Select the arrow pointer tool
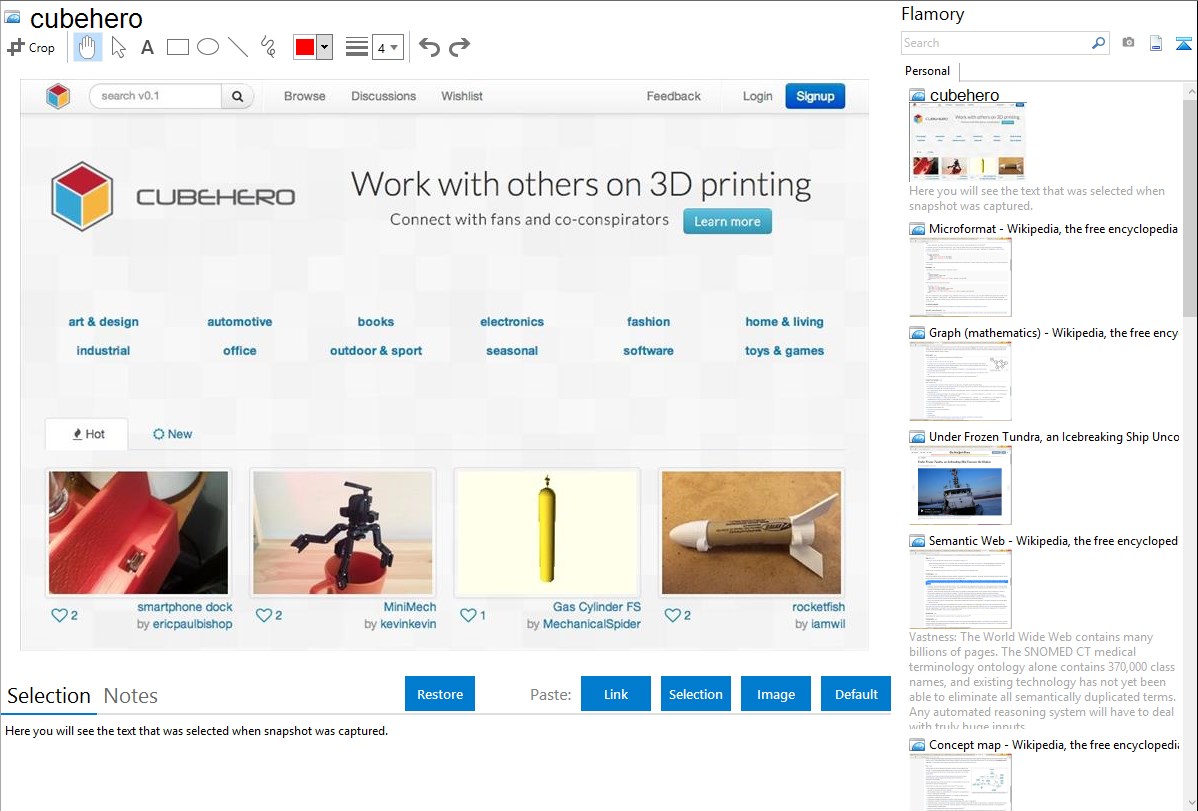This screenshot has width=1198, height=811. tap(118, 47)
